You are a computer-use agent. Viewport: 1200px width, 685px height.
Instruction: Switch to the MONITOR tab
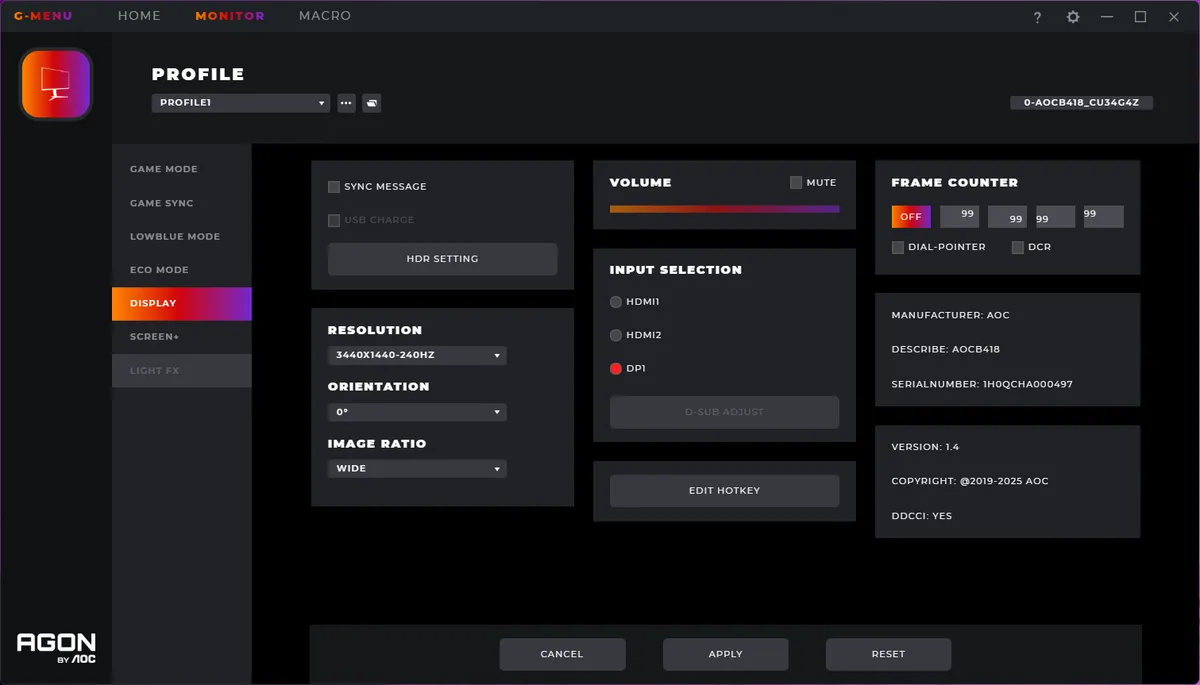(230, 17)
